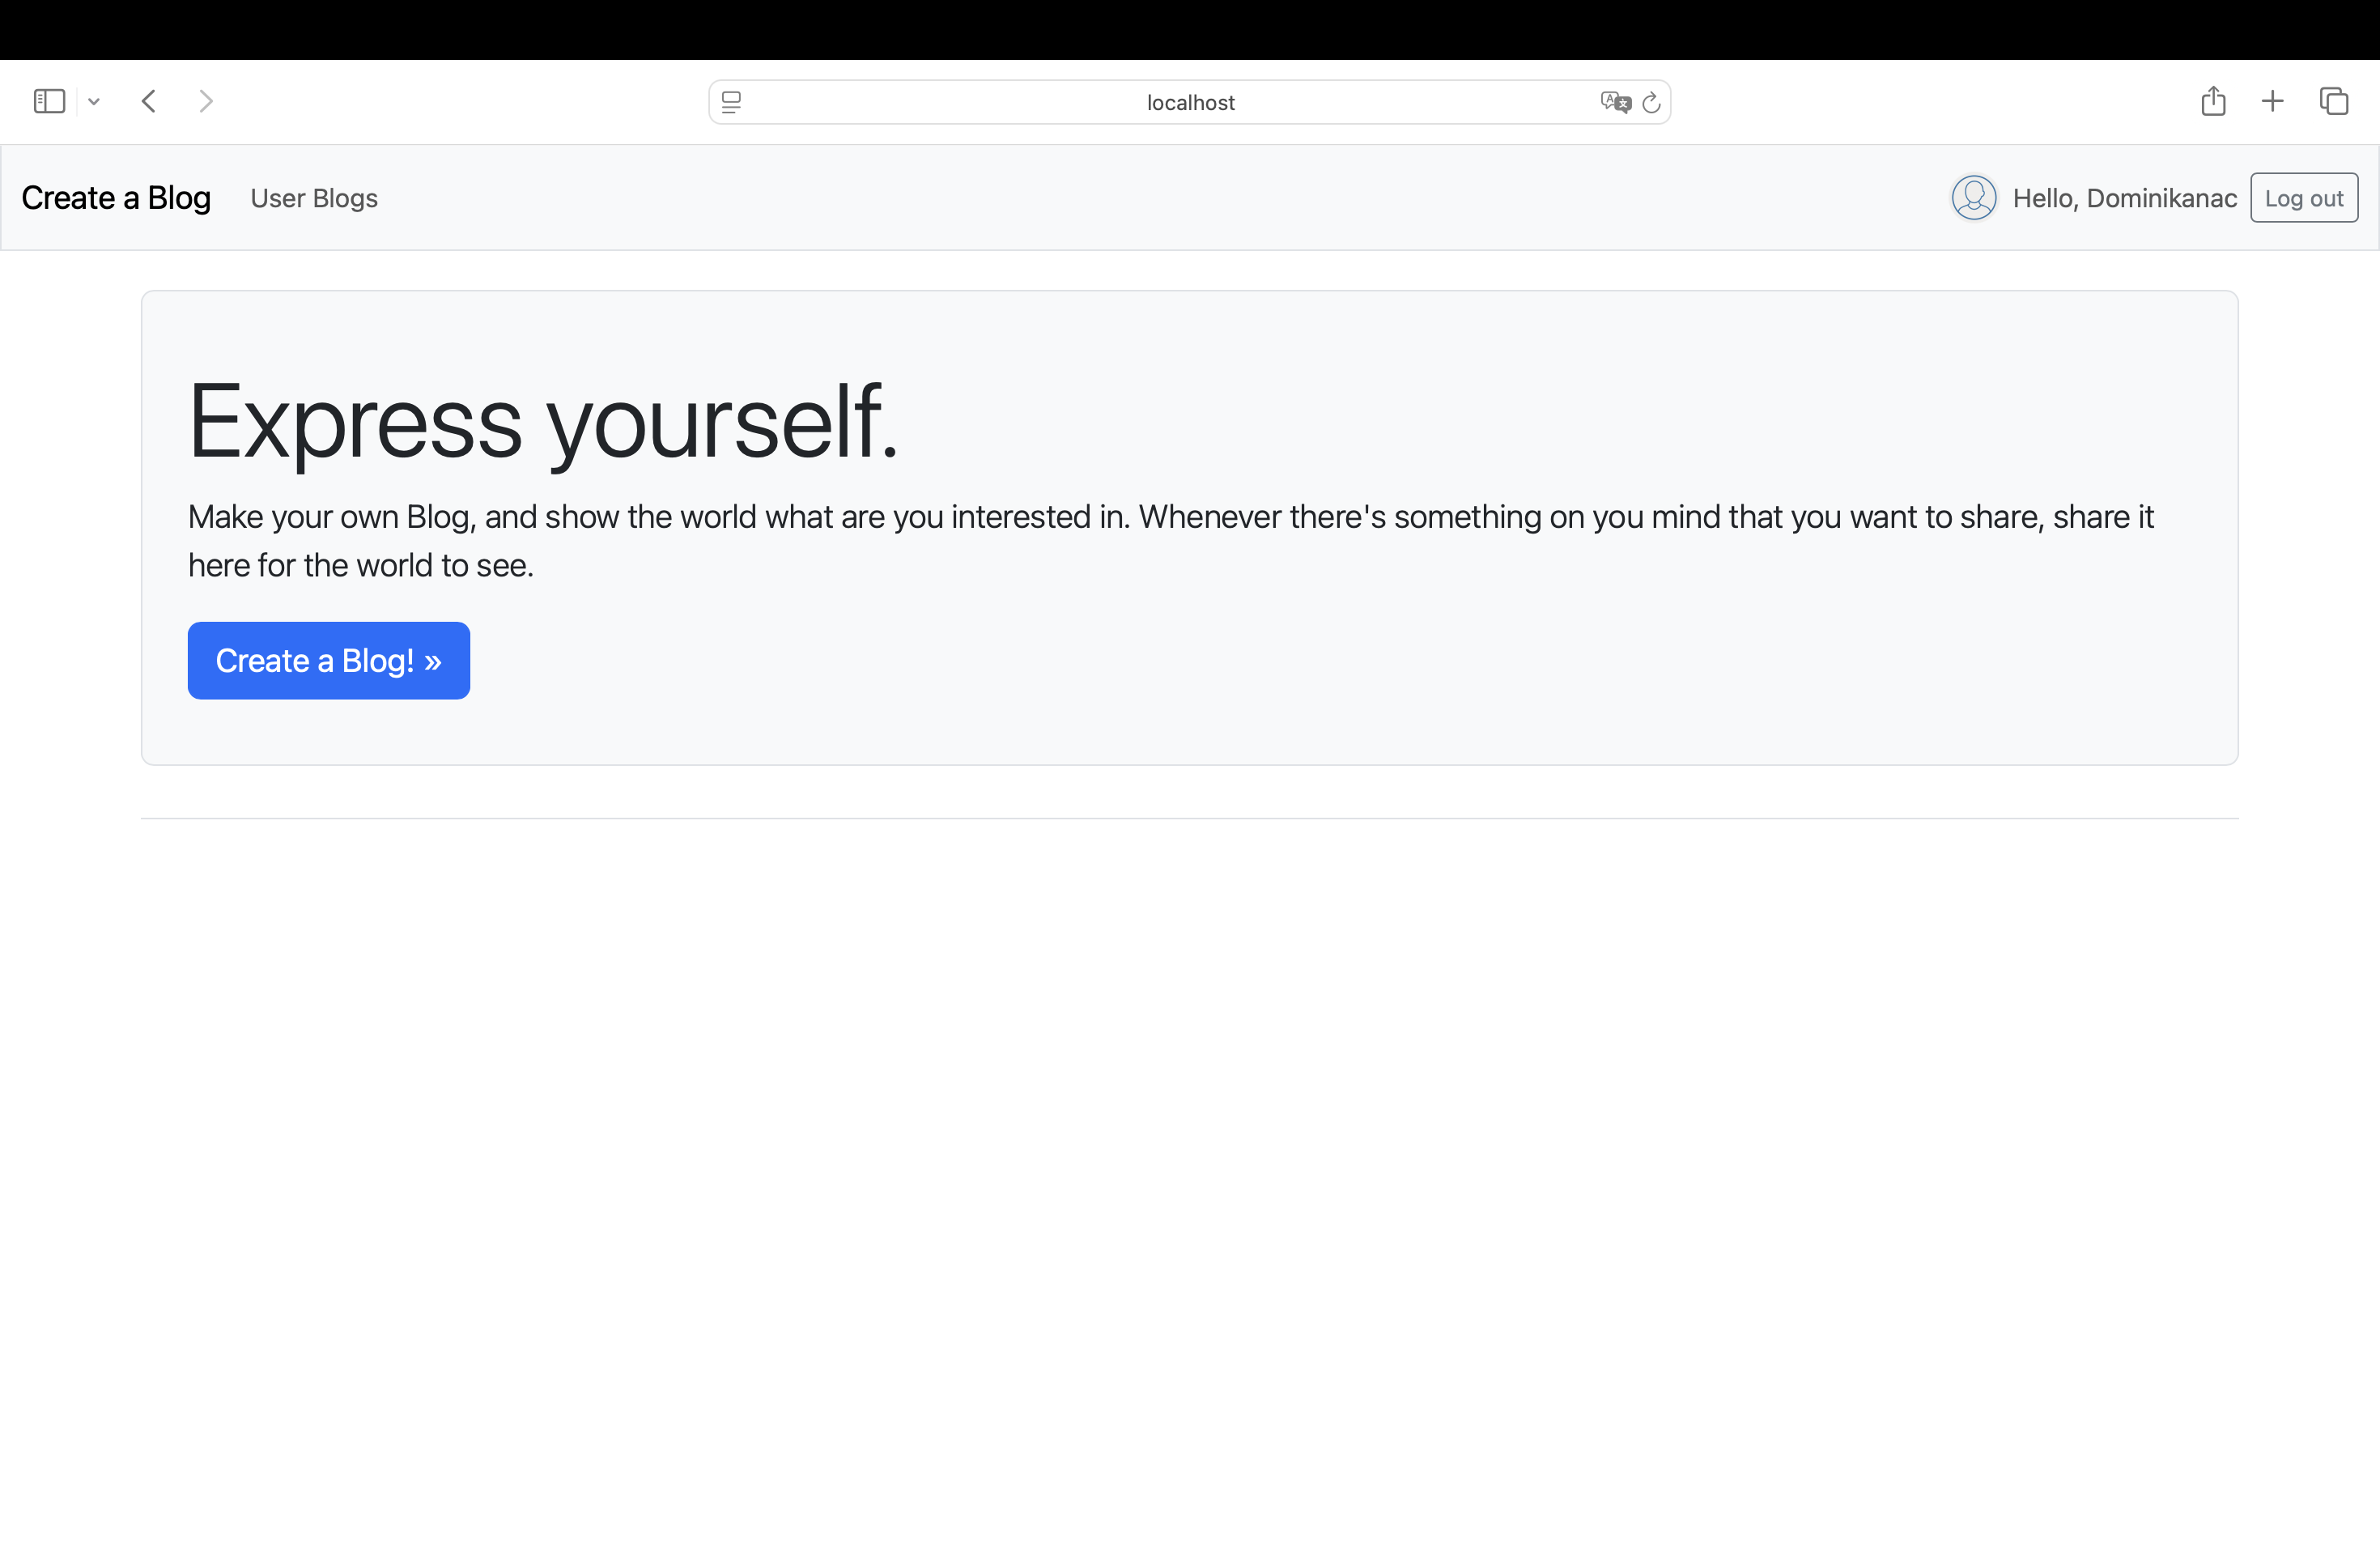Screen dimensions: 2380x1548
Task: Select the localhost URL text
Action: point(1190,101)
